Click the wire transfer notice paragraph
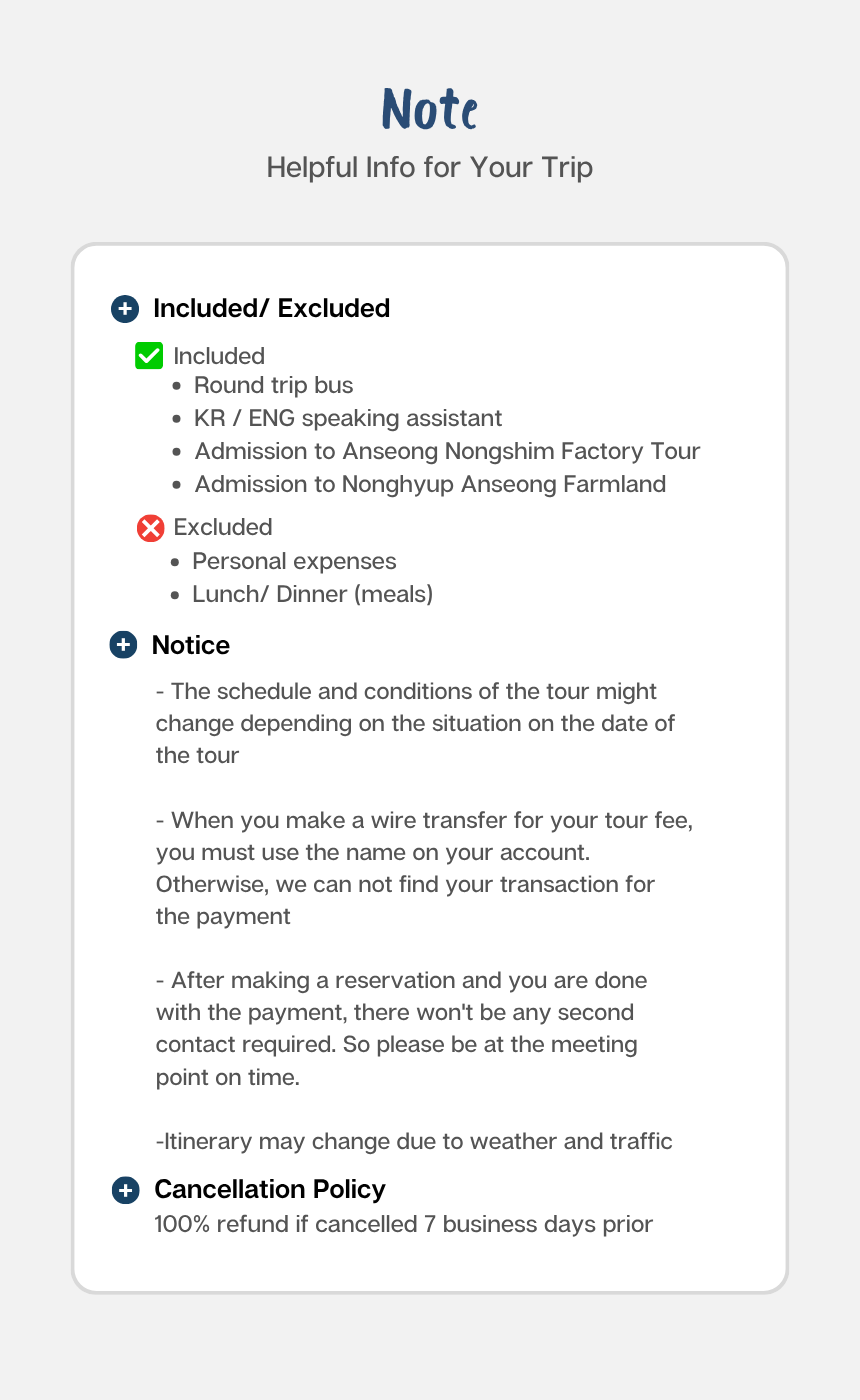 [x=425, y=868]
